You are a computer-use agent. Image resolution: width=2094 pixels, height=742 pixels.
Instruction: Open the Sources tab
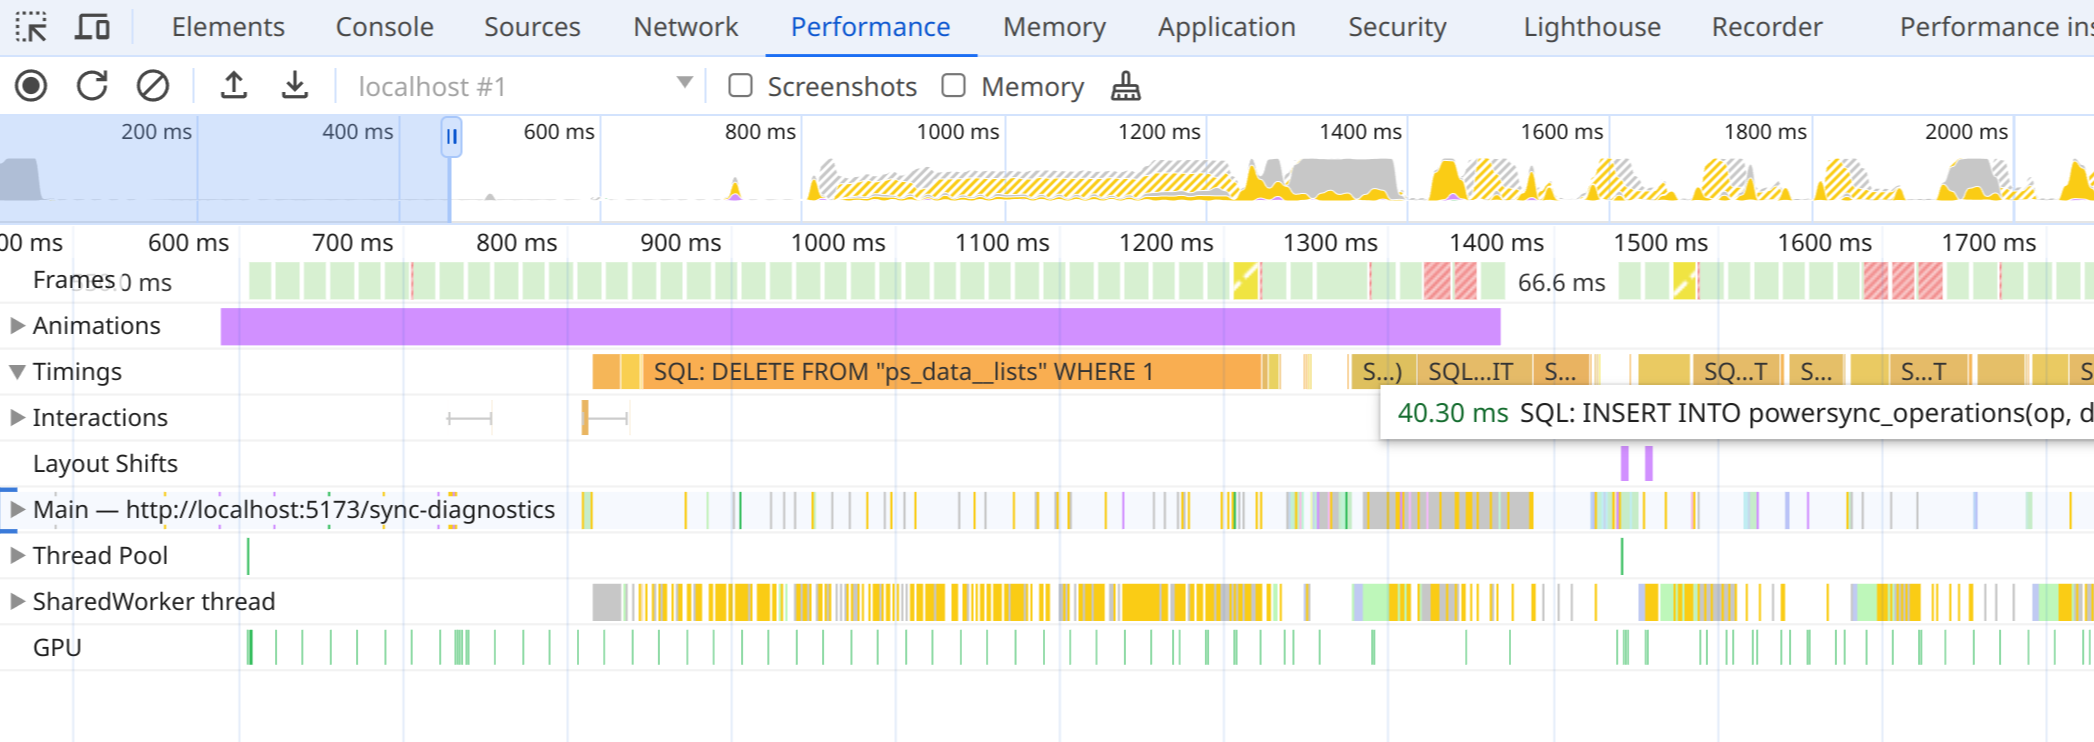pos(532,27)
